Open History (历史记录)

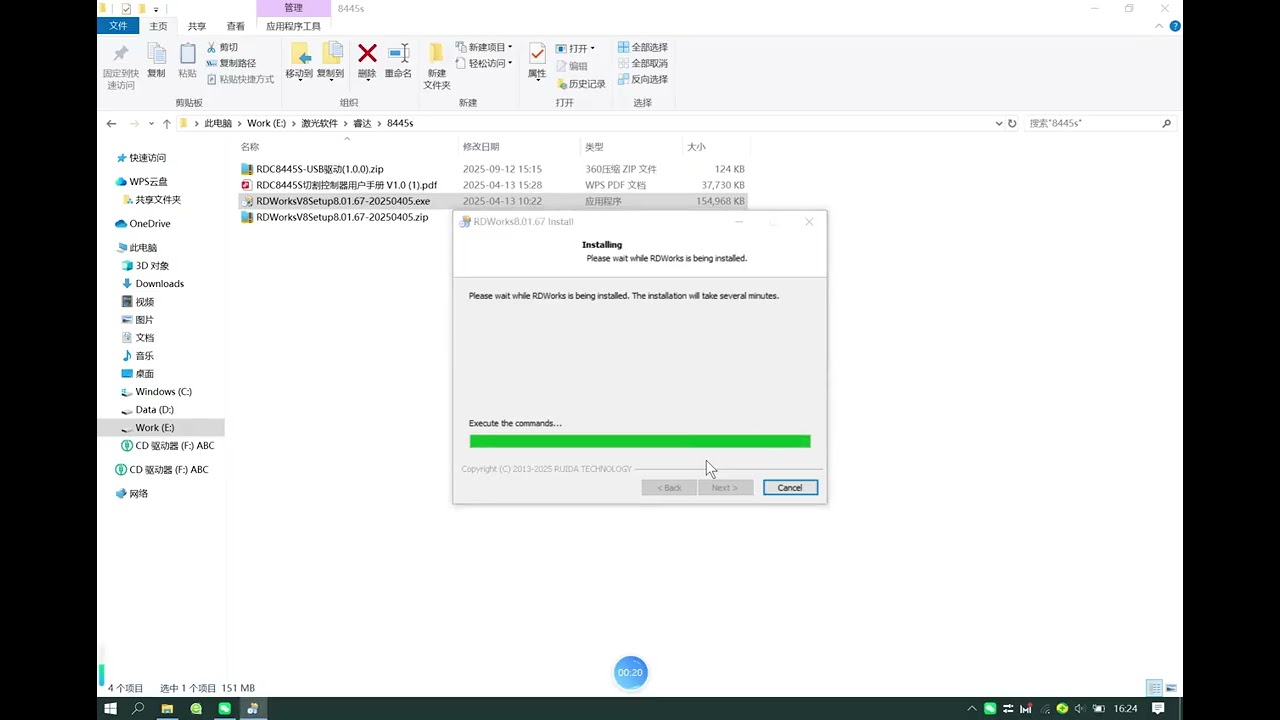click(580, 84)
